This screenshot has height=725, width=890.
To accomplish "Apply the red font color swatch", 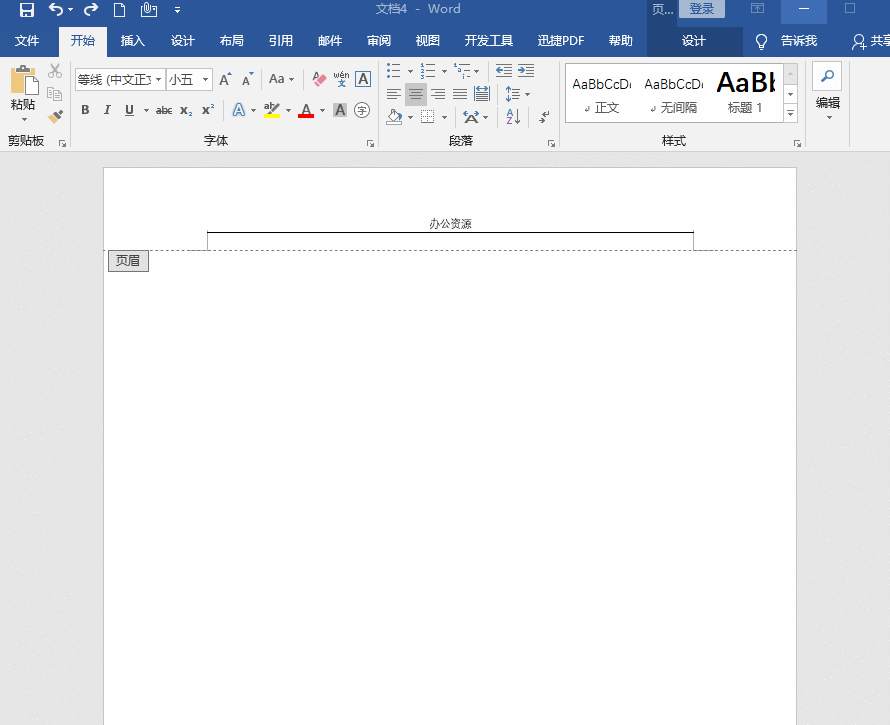I will point(306,110).
